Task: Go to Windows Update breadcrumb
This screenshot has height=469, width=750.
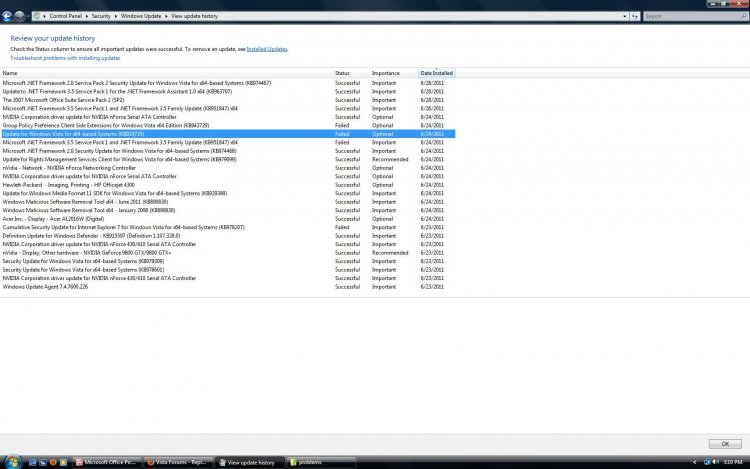Action: 141,16
